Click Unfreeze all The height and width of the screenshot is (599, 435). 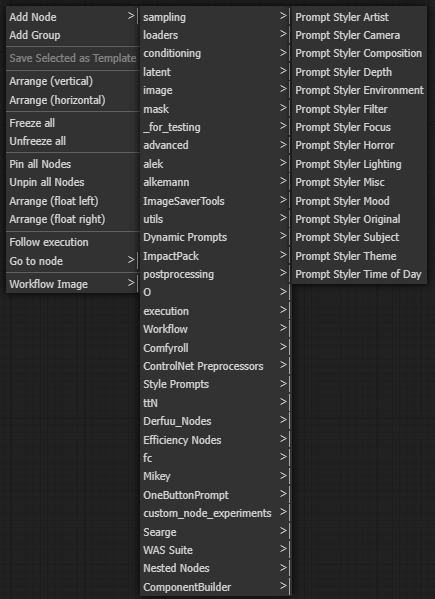[x=73, y=141]
